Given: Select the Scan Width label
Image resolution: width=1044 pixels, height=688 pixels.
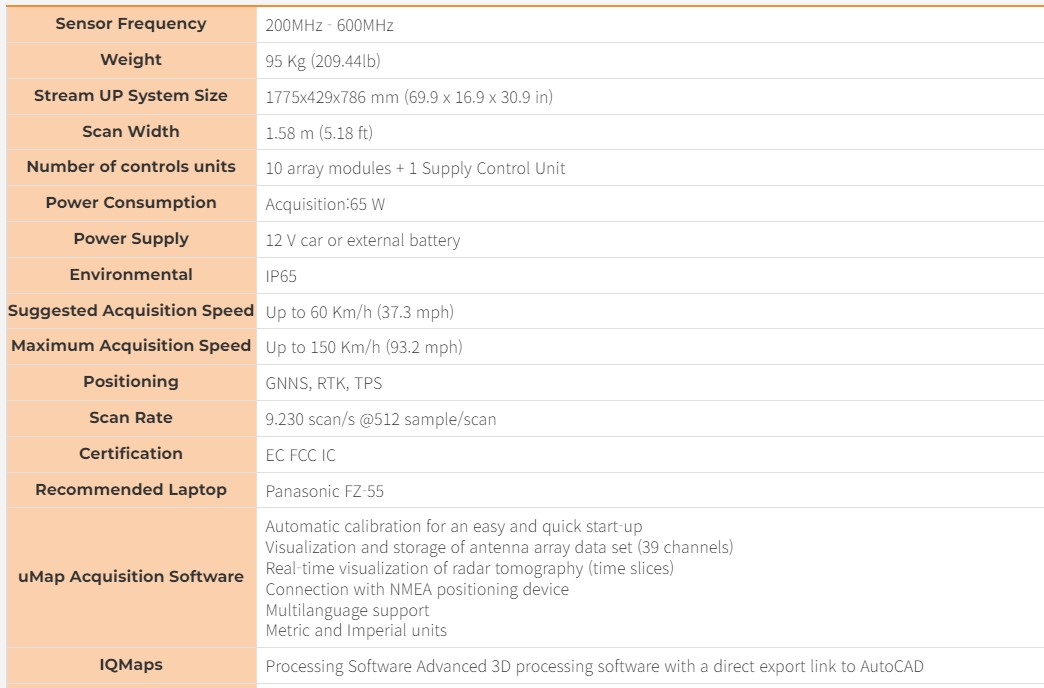Looking at the screenshot, I should (x=131, y=132).
